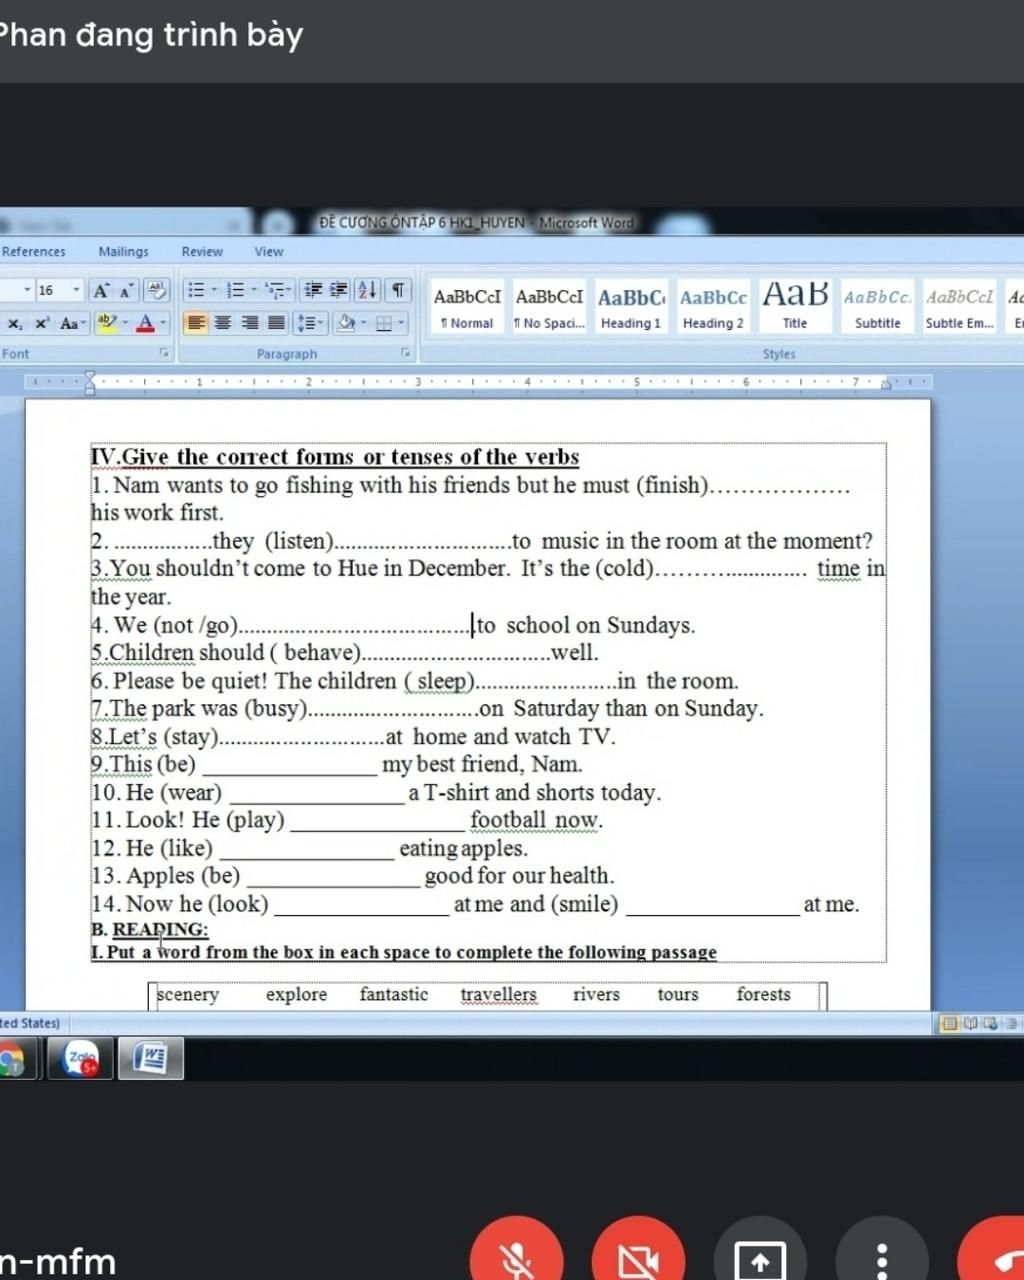The image size is (1024, 1280).
Task: Expand the Borders dropdown arrow
Action: (402, 323)
